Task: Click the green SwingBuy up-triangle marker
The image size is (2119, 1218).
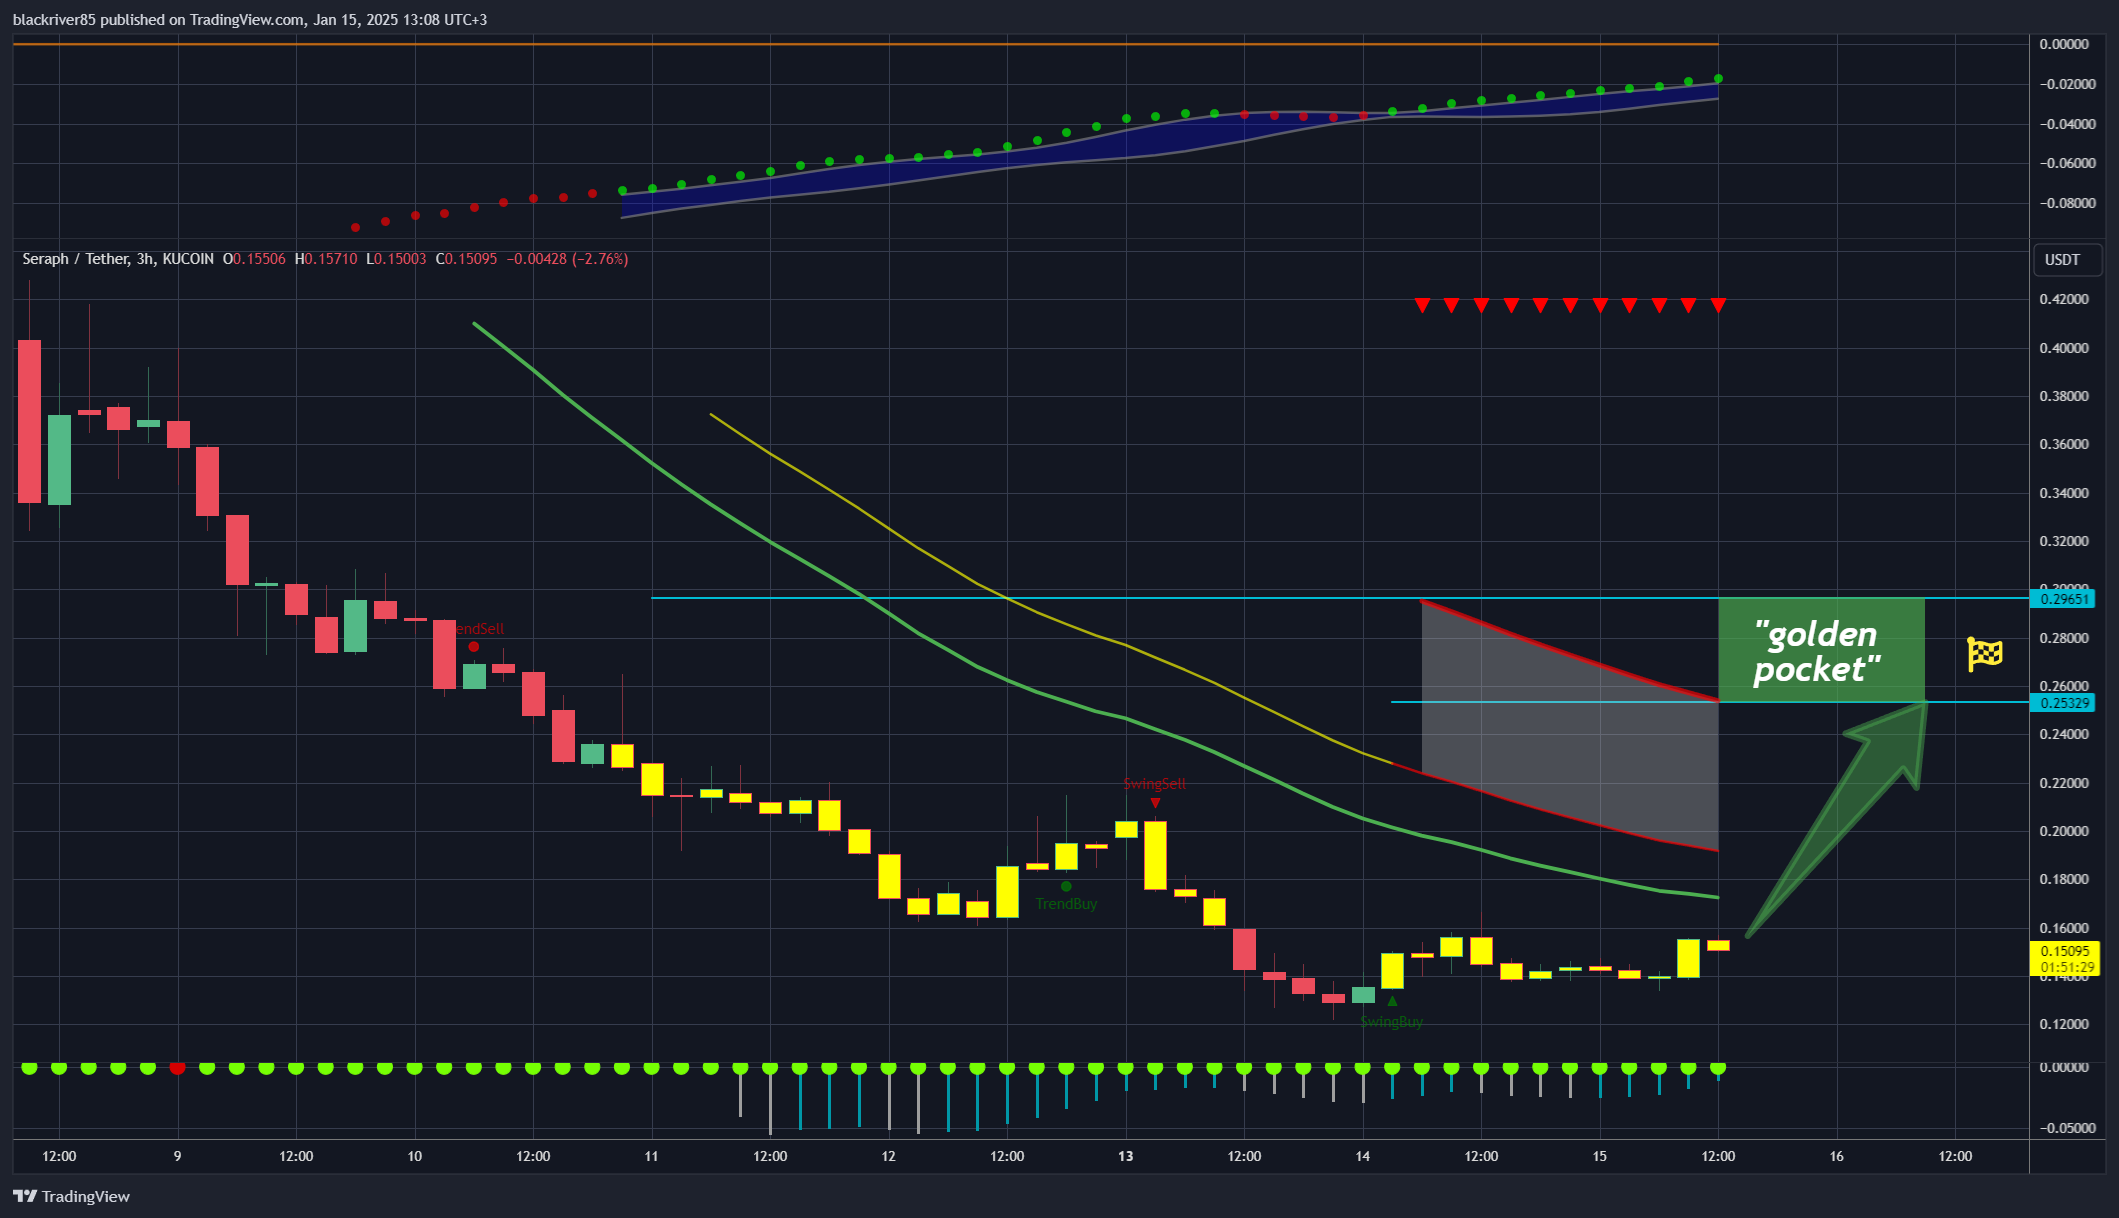Action: point(1392,1001)
